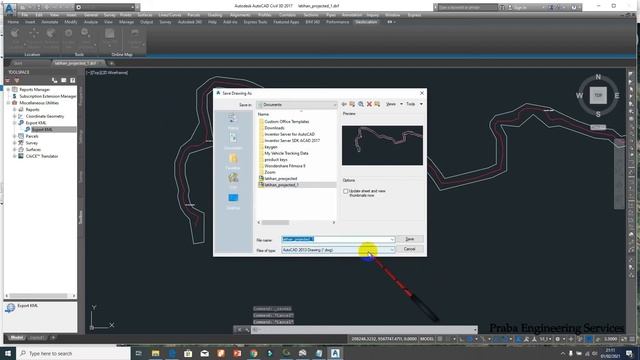
Task: Expand the Coordinate Geometry tree node
Action: click(x=15, y=116)
